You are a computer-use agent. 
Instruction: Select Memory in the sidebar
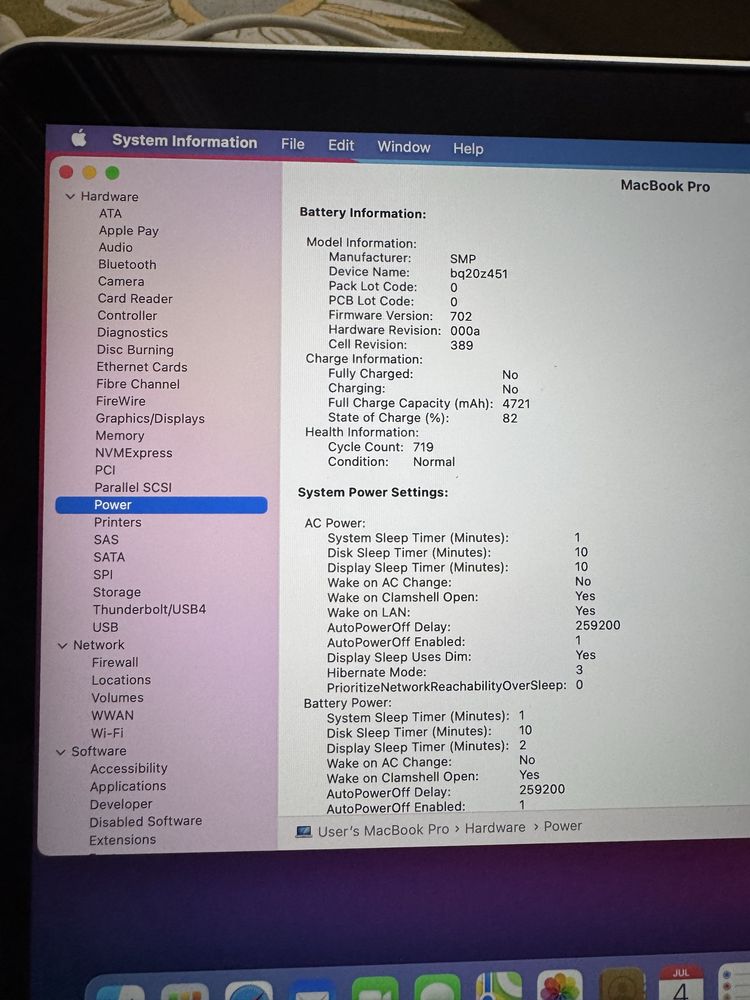(119, 436)
